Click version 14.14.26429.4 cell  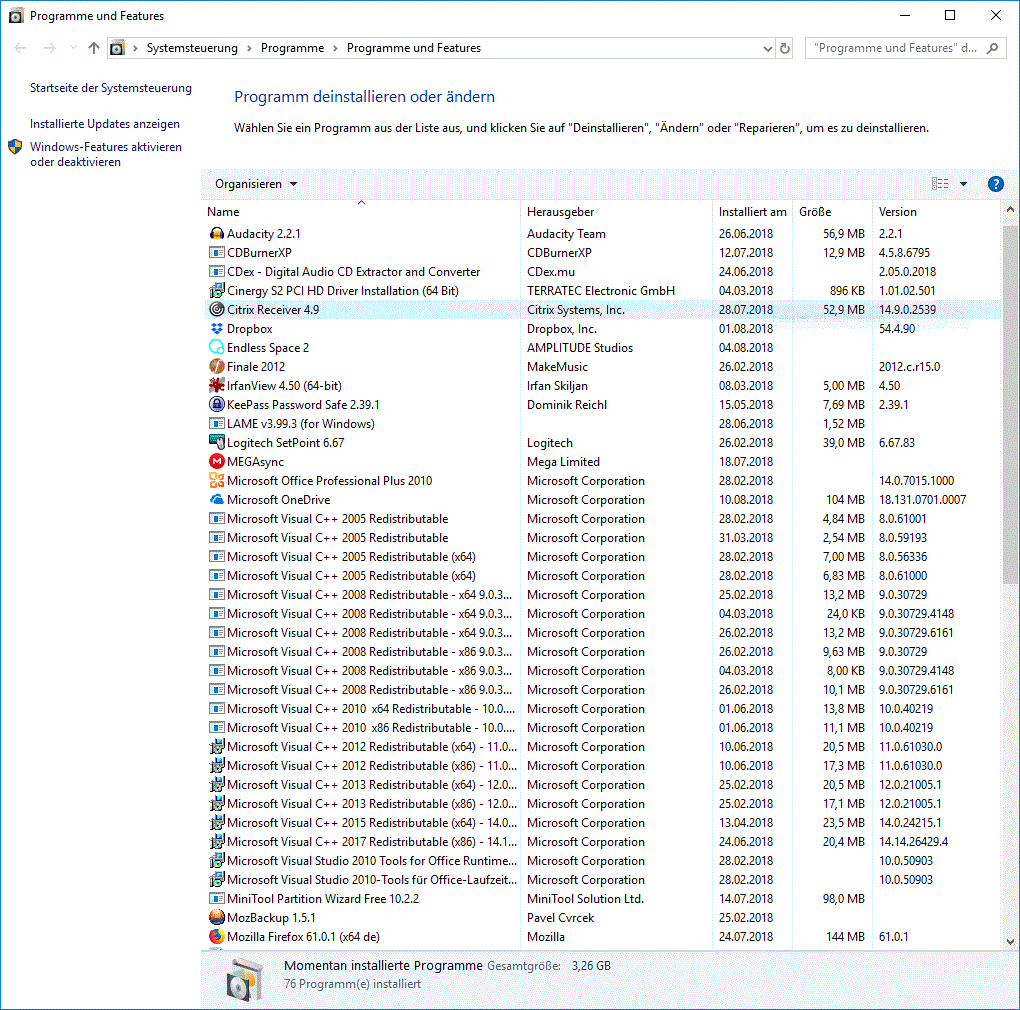click(x=913, y=842)
